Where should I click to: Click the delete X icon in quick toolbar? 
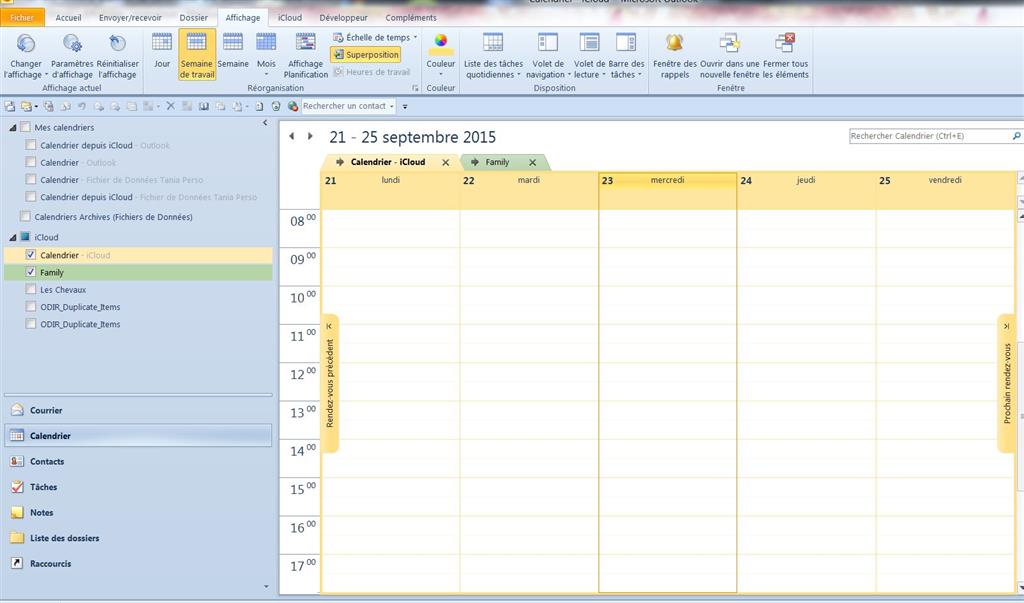170,106
